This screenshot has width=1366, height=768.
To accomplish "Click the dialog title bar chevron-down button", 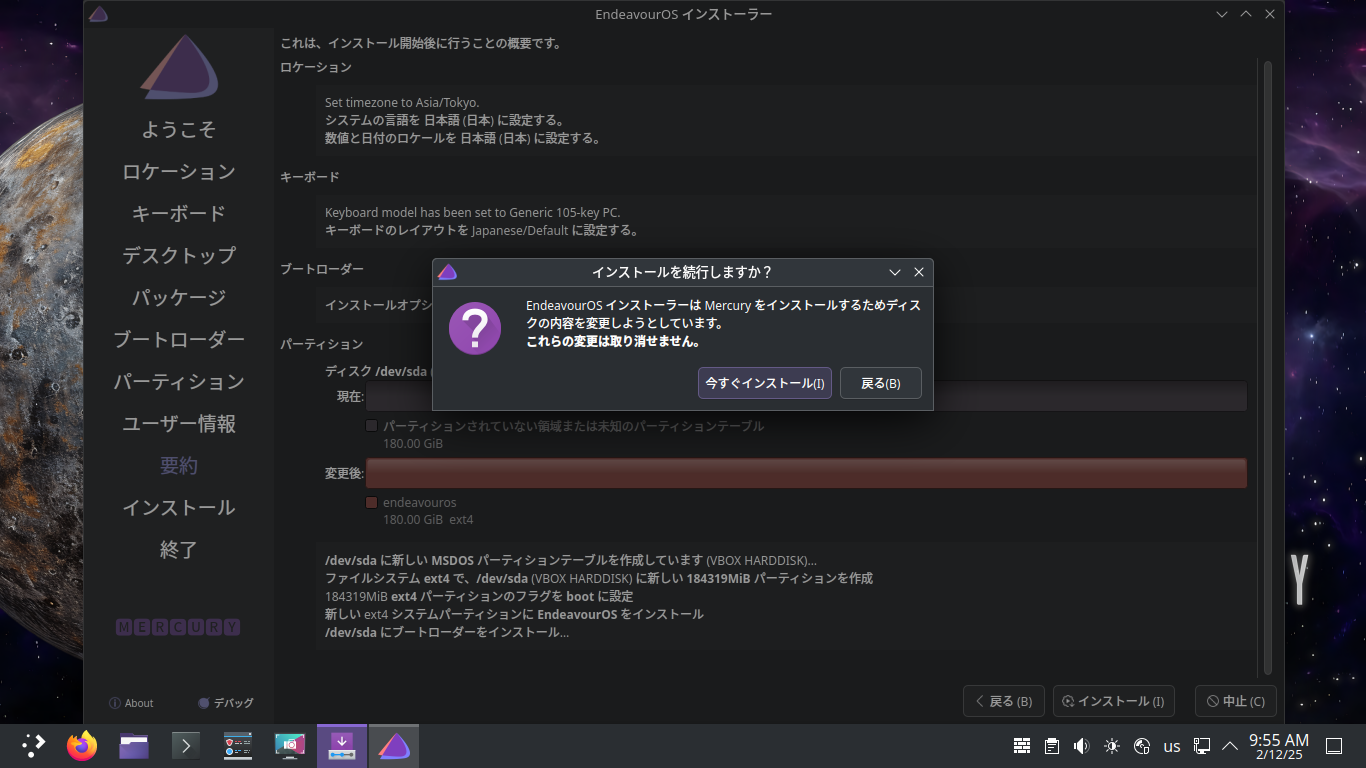I will tap(895, 272).
